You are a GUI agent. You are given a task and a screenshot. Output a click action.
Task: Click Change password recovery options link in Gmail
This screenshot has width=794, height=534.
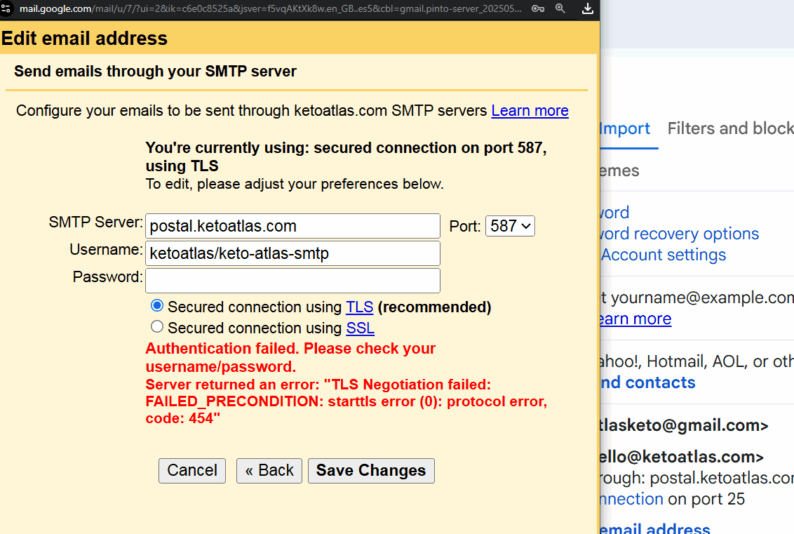[x=680, y=233]
